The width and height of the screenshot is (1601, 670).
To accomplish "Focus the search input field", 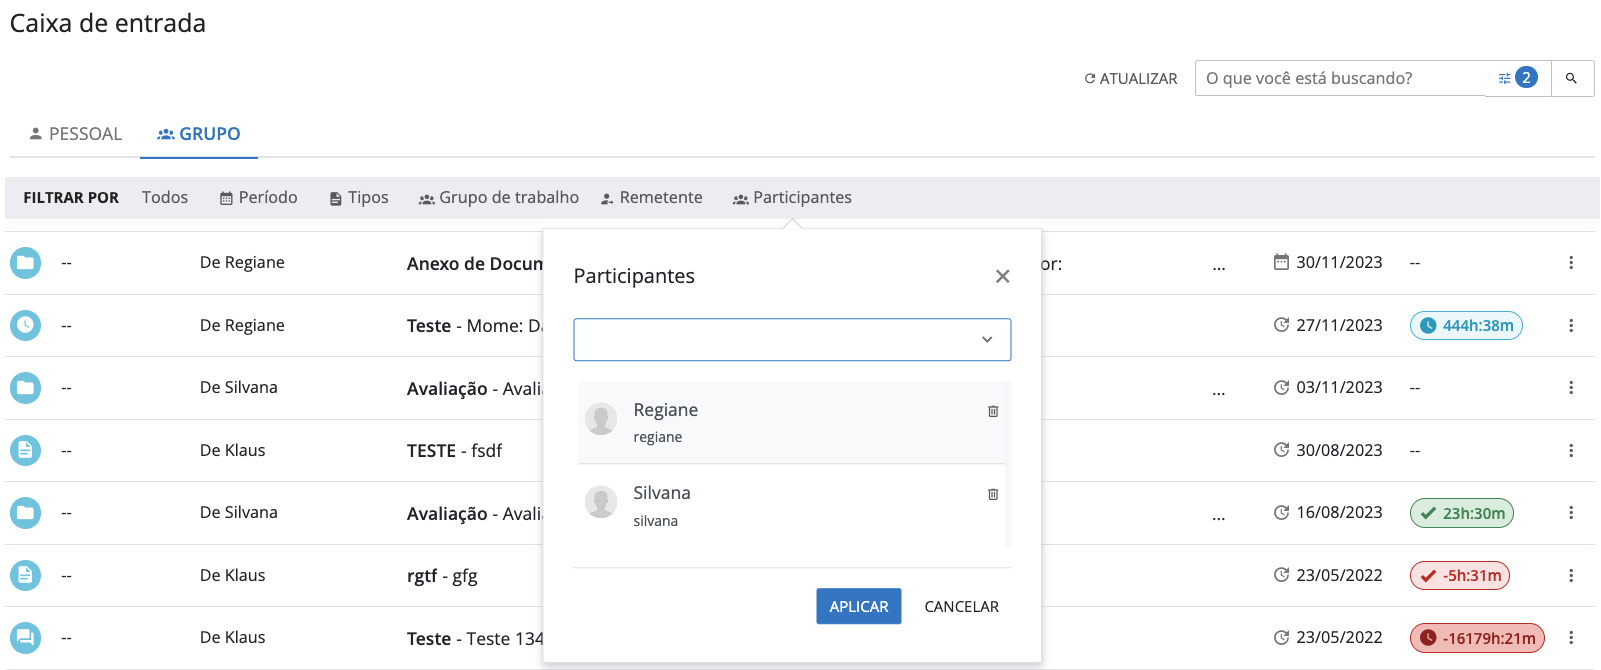I will coord(1340,78).
